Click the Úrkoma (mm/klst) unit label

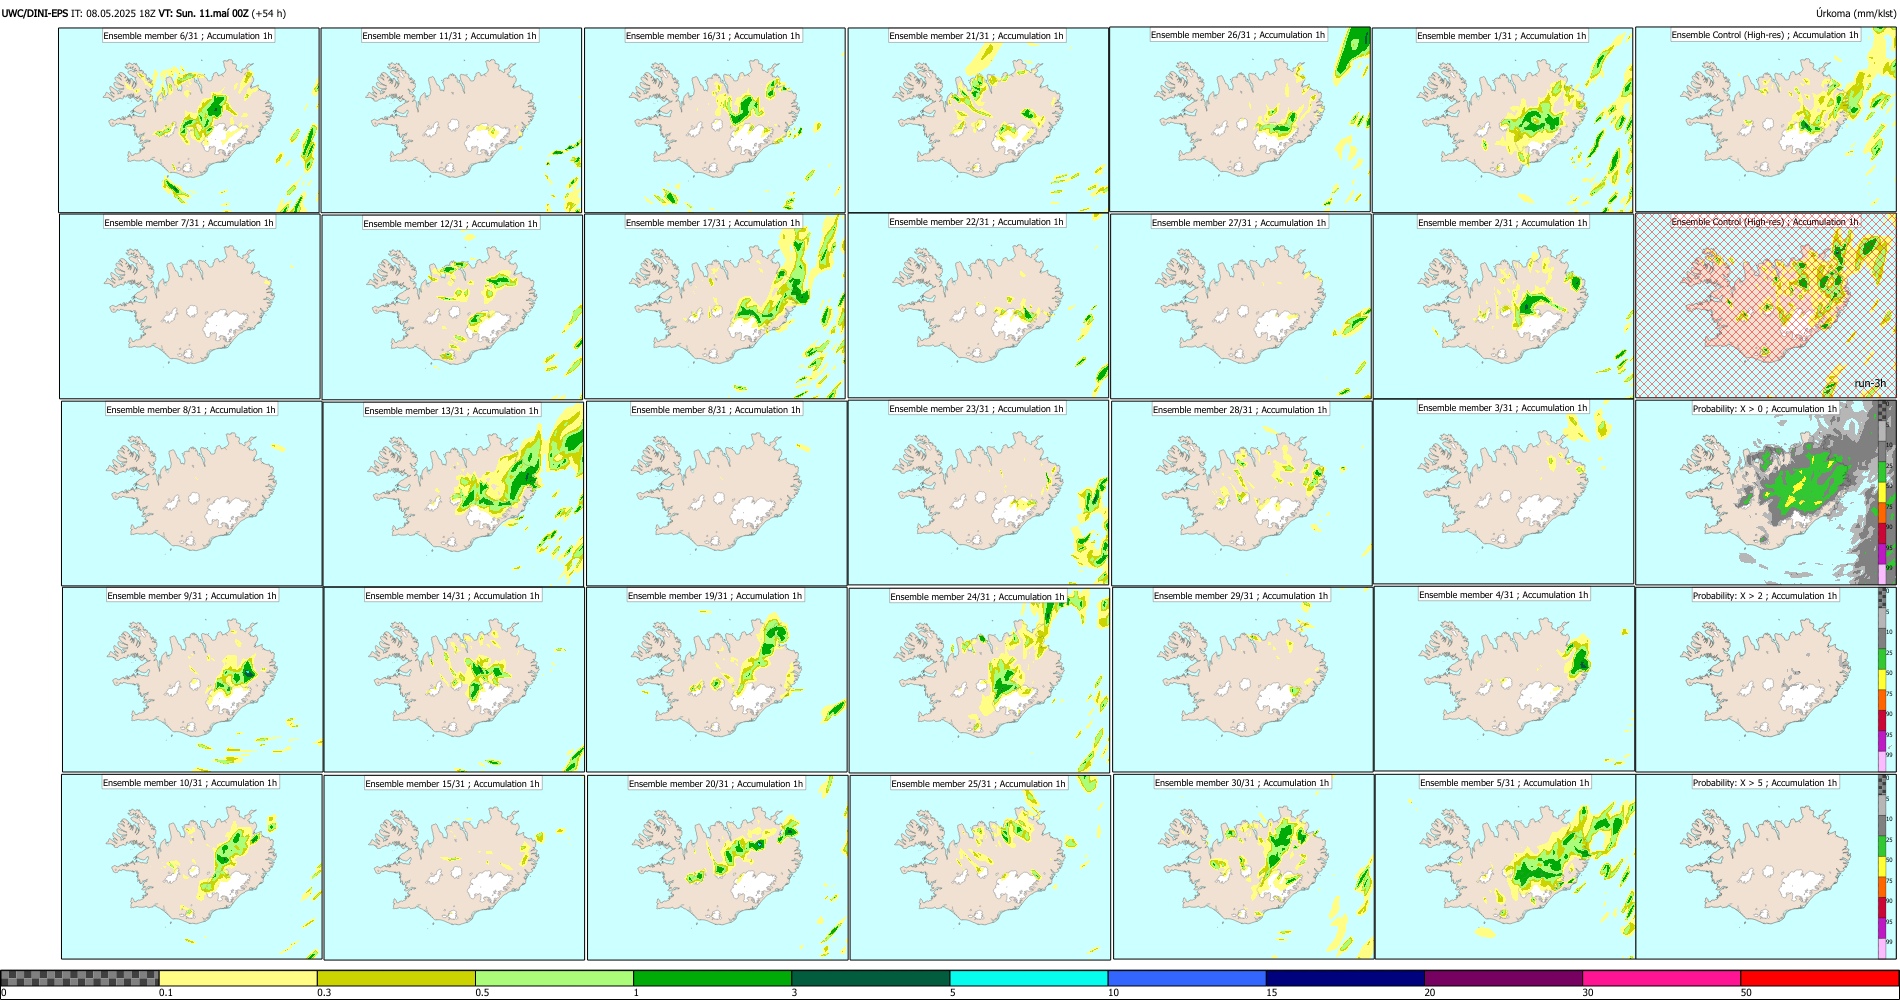click(x=1855, y=13)
